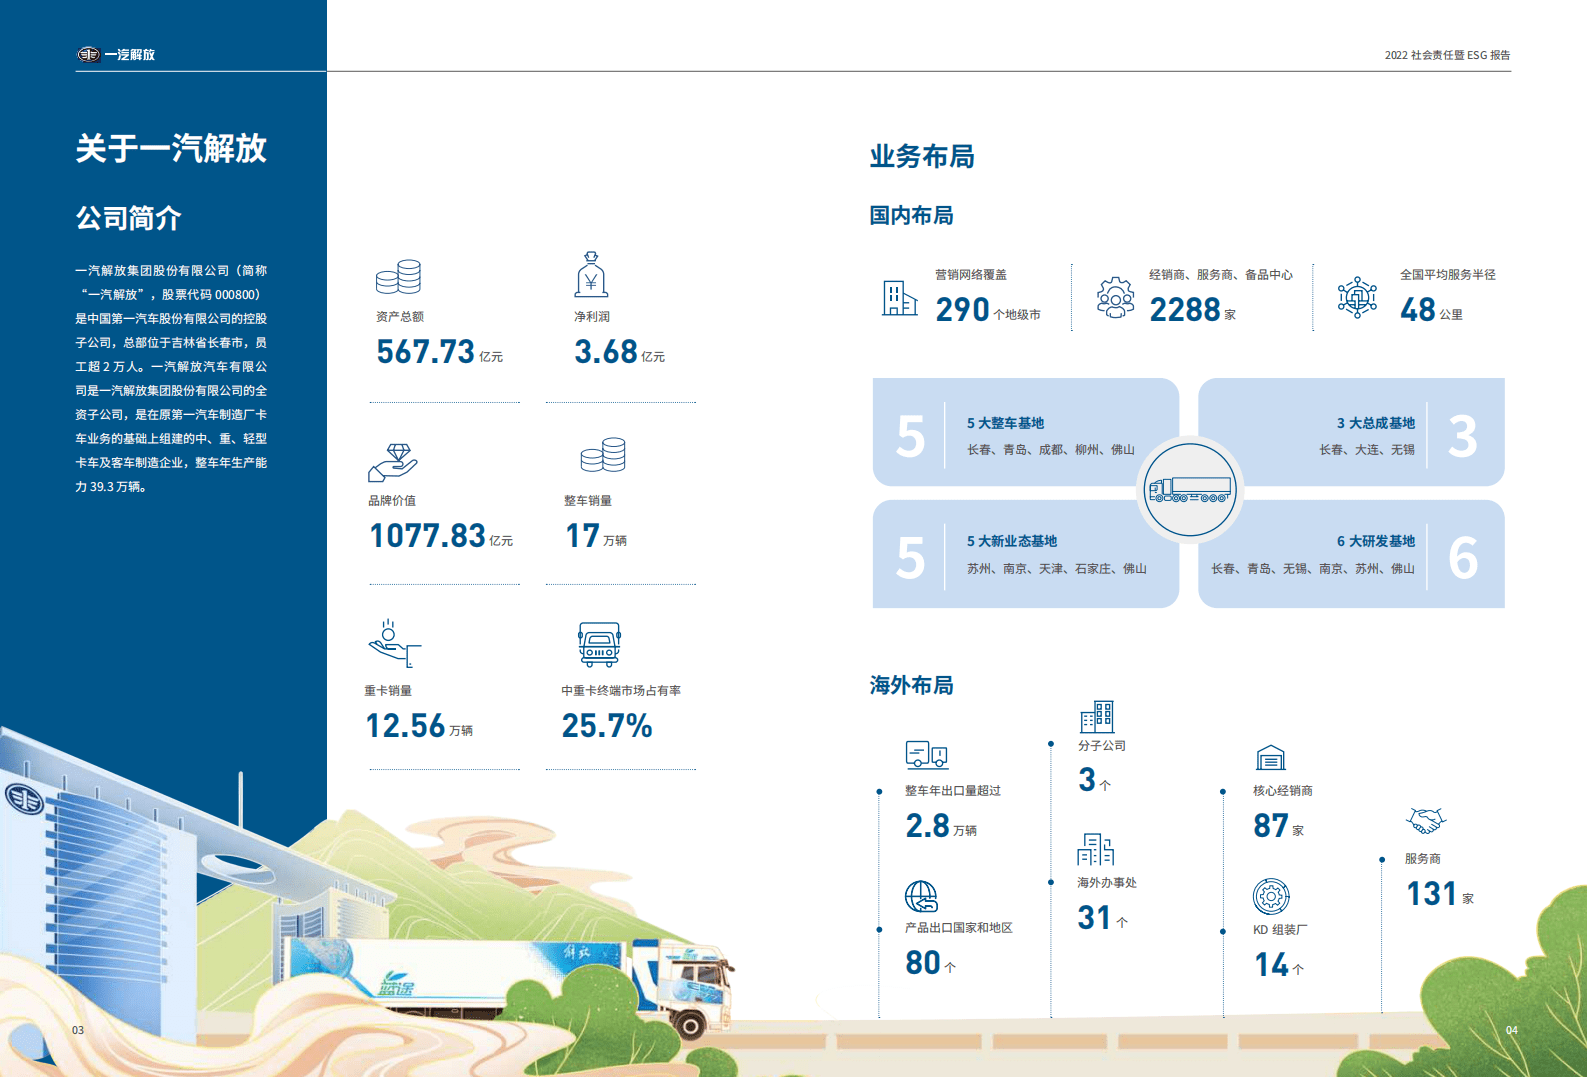Click the 国内布局 subheading

click(x=911, y=215)
